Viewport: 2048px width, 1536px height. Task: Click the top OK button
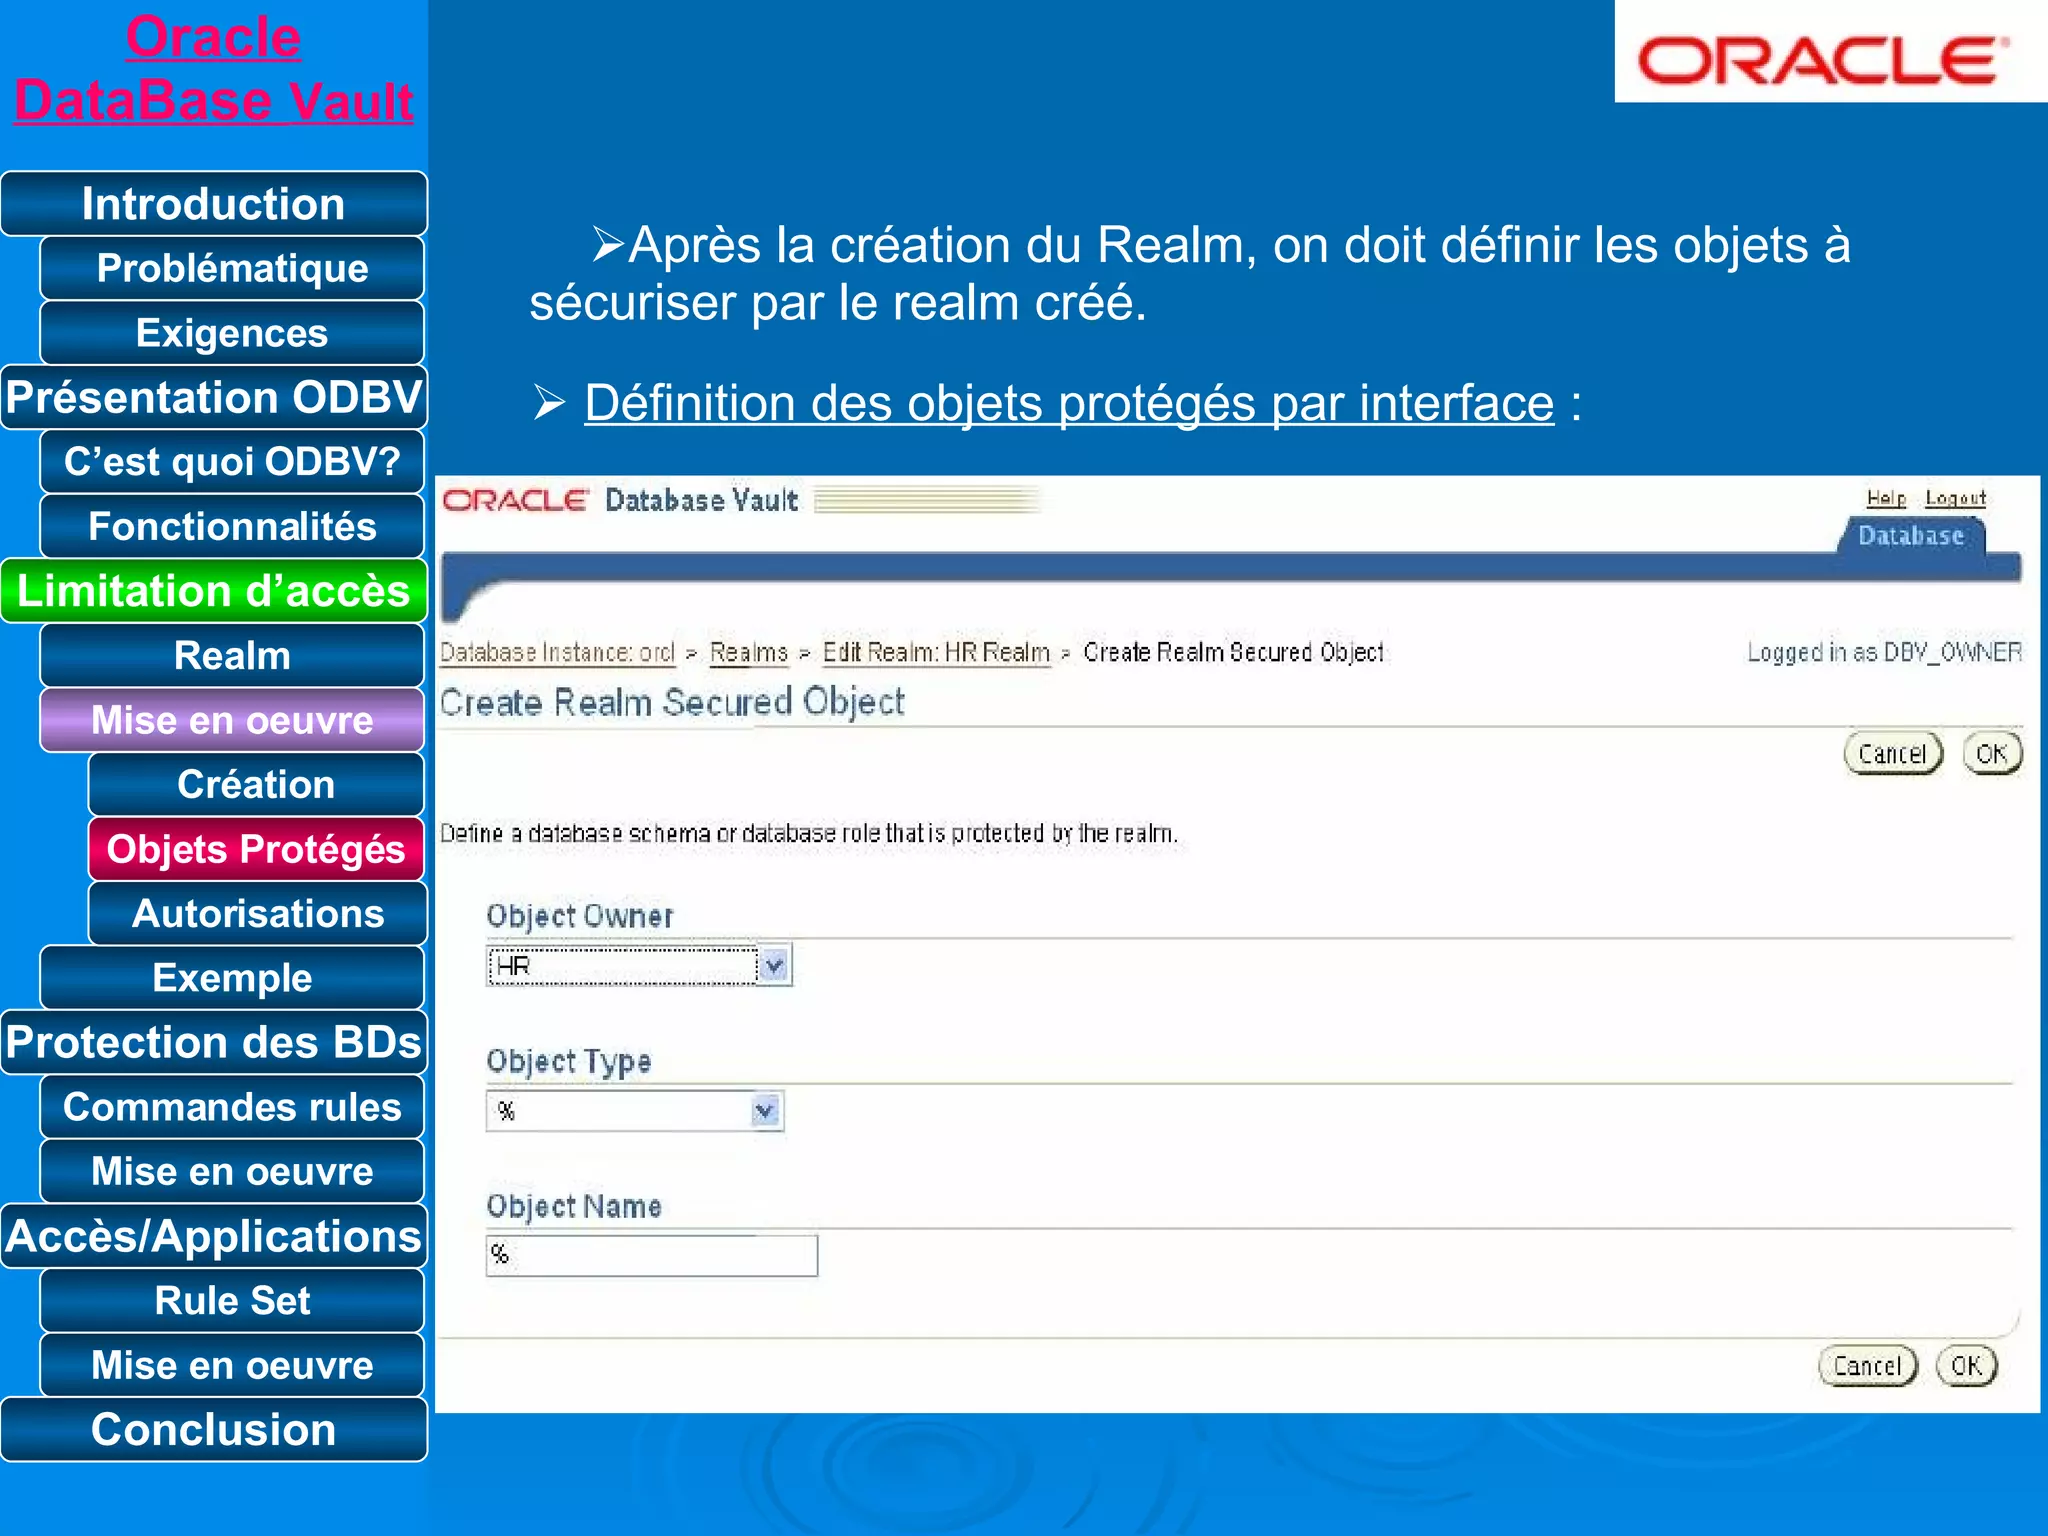(1992, 753)
